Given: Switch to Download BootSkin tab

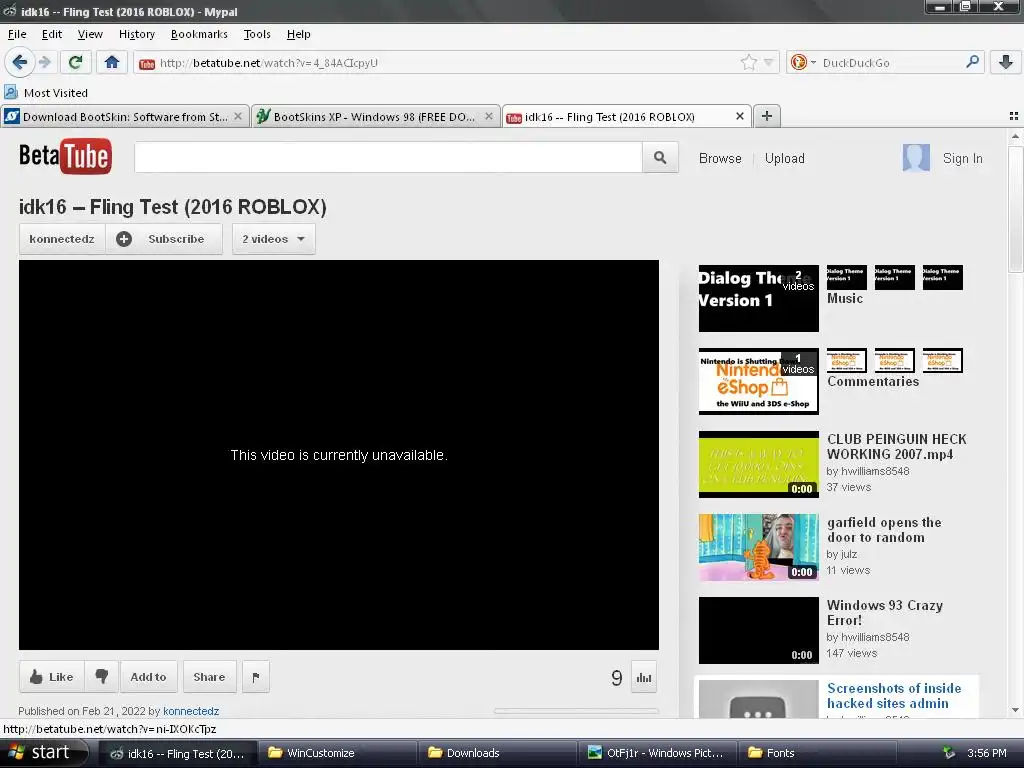Looking at the screenshot, I should tap(125, 116).
